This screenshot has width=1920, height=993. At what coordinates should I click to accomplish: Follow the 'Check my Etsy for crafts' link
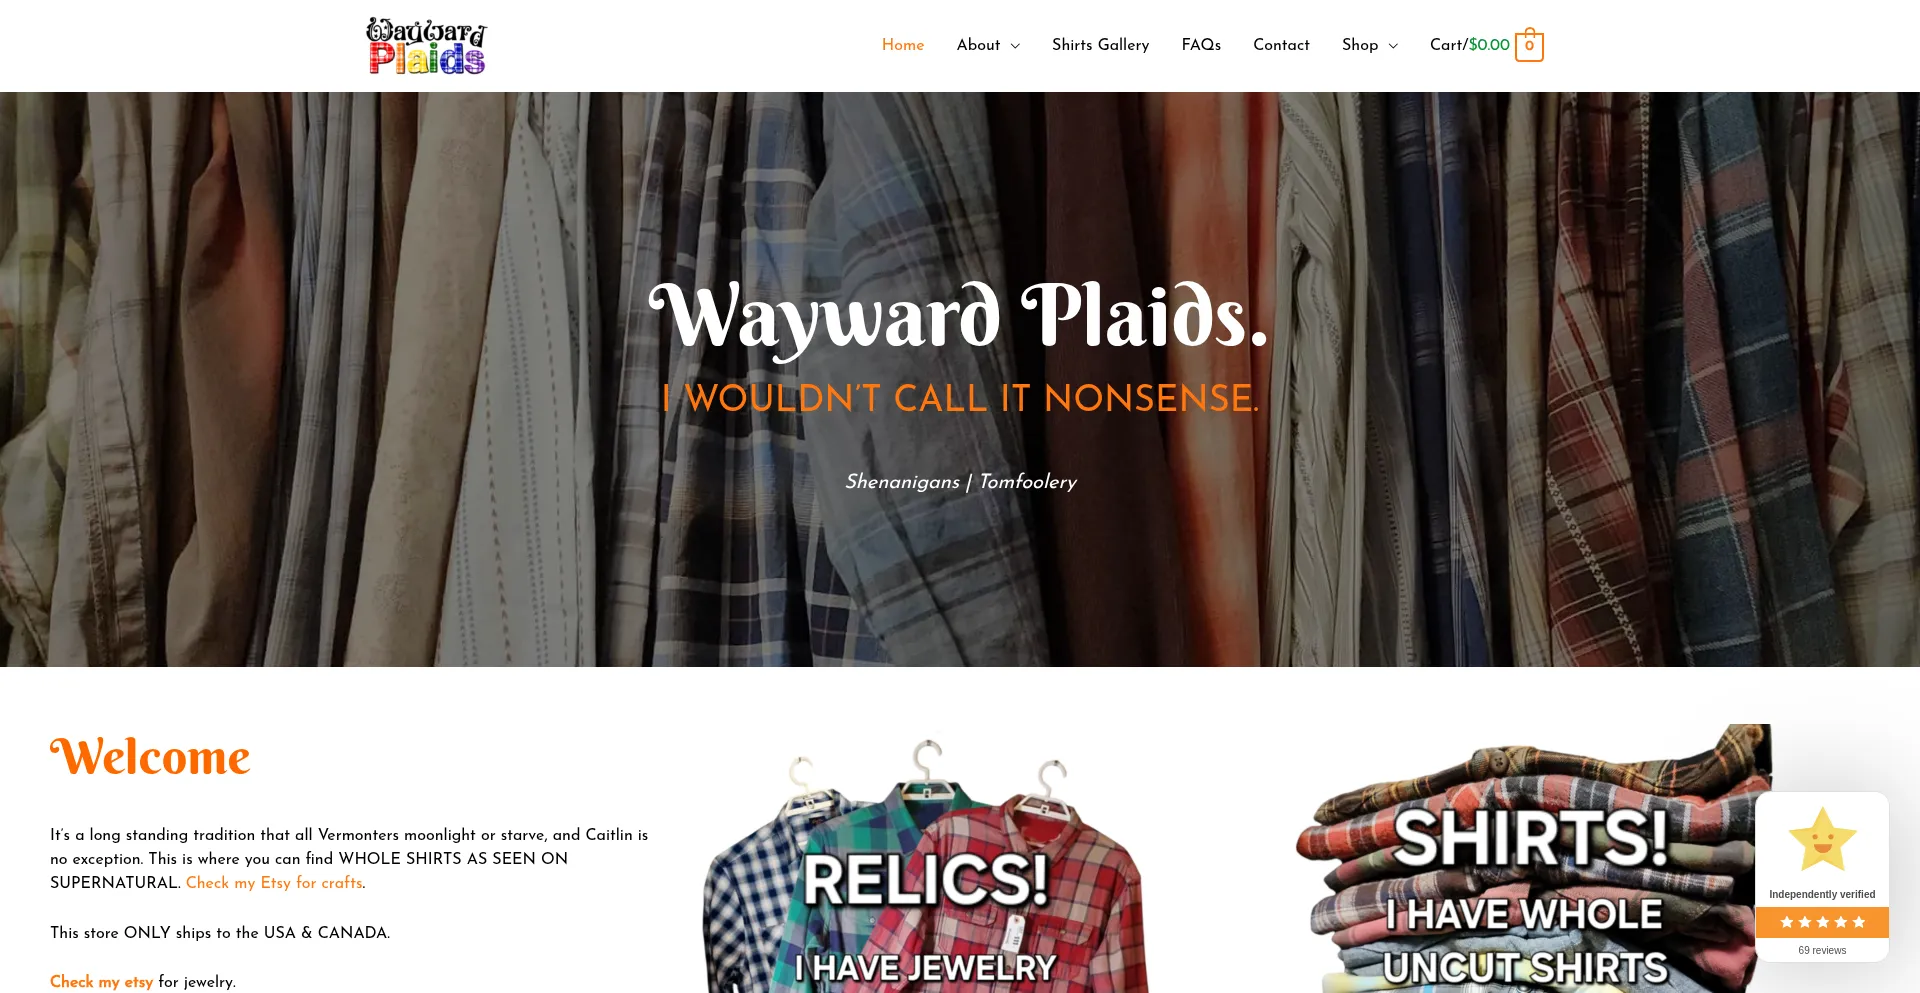274,883
